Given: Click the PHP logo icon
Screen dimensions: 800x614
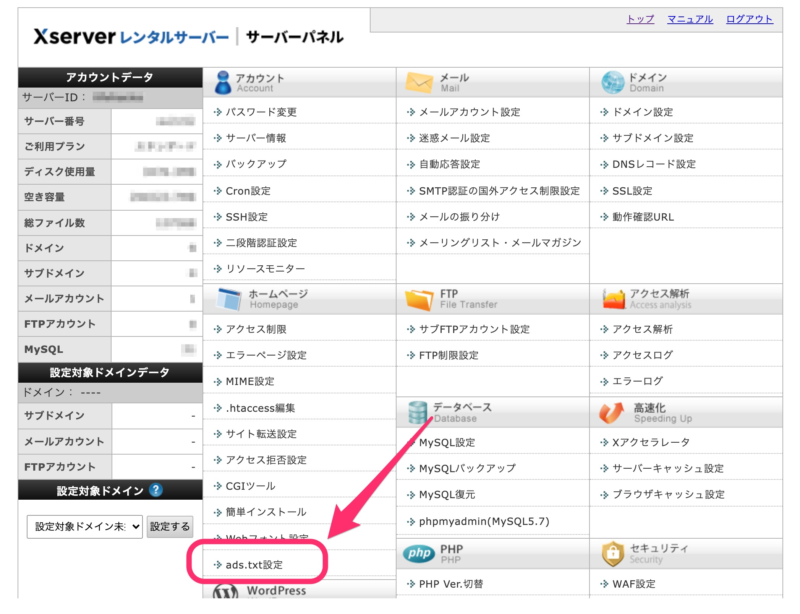Looking at the screenshot, I should tap(419, 553).
